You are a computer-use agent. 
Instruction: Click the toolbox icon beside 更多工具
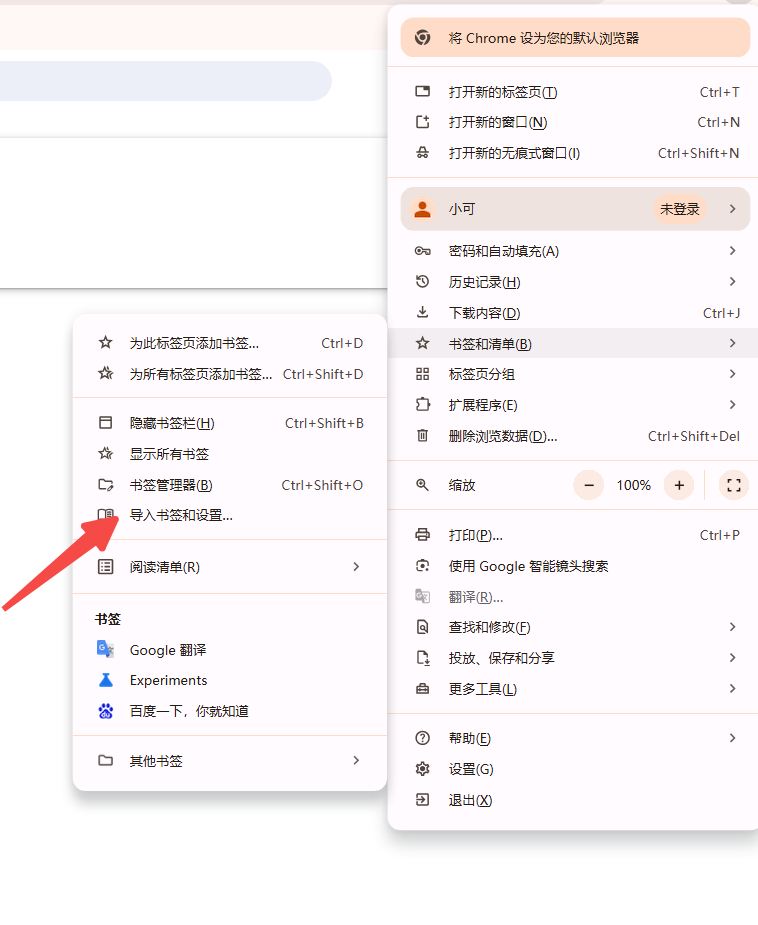(422, 688)
